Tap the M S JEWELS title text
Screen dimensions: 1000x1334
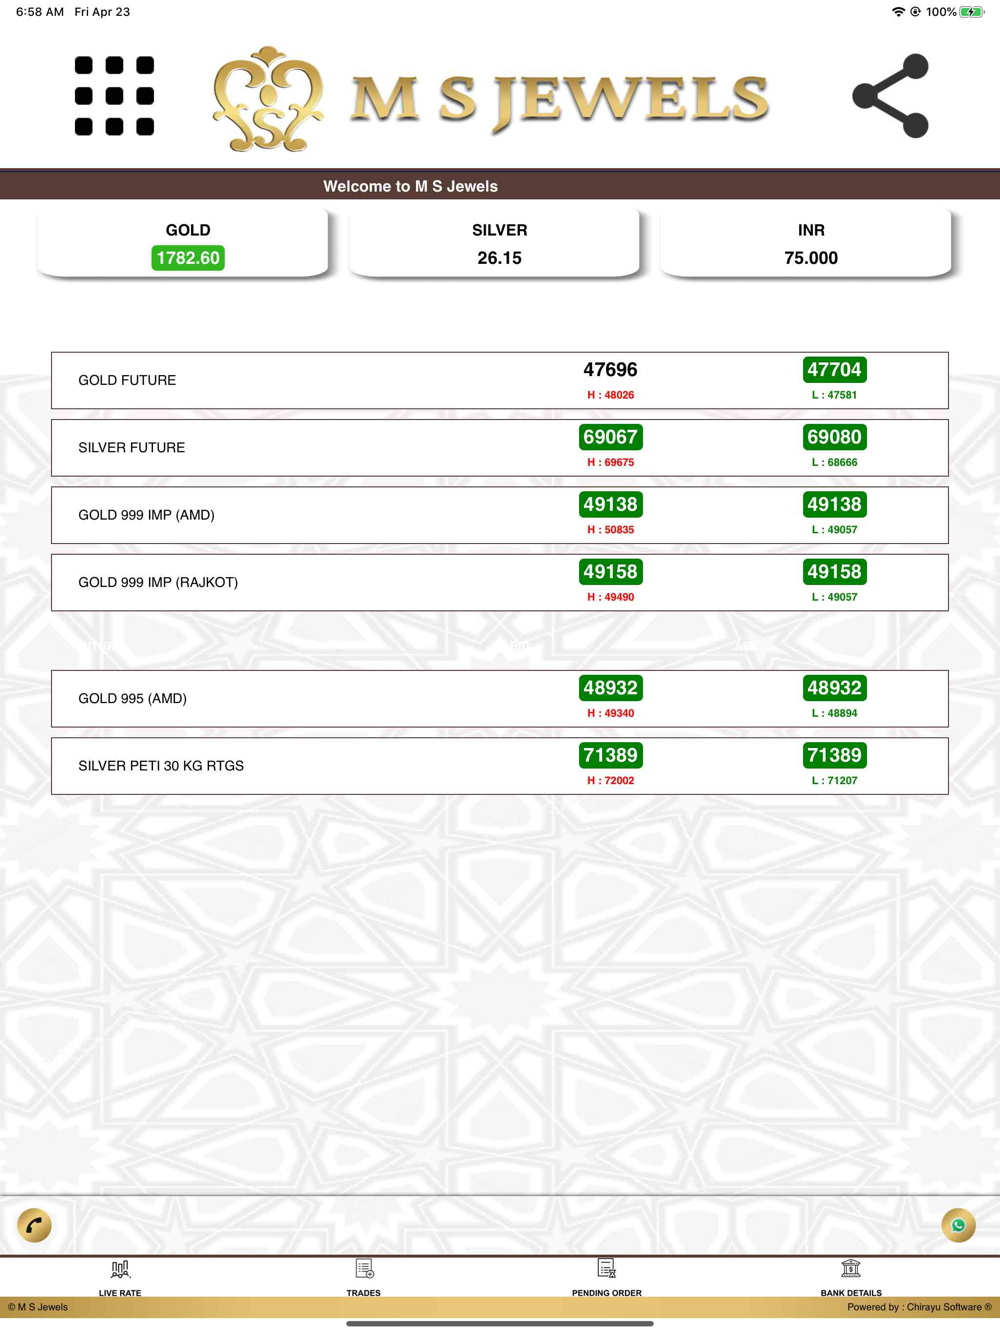point(559,100)
